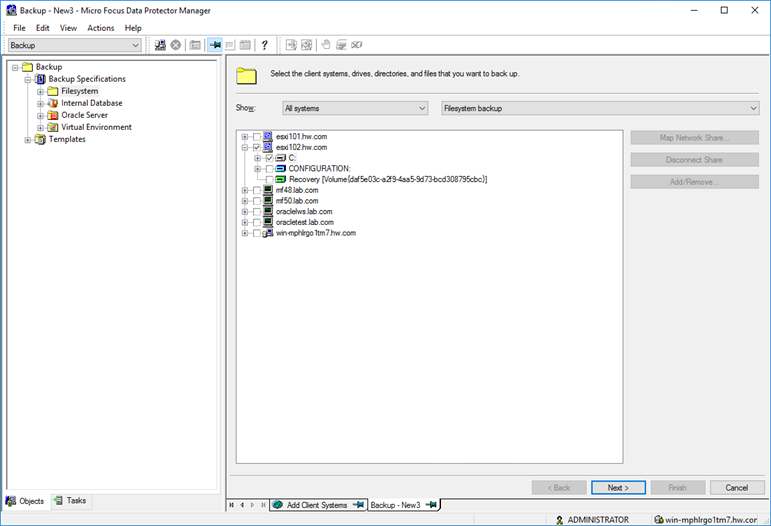Click the CONFIGURATION object icon

tap(281, 169)
